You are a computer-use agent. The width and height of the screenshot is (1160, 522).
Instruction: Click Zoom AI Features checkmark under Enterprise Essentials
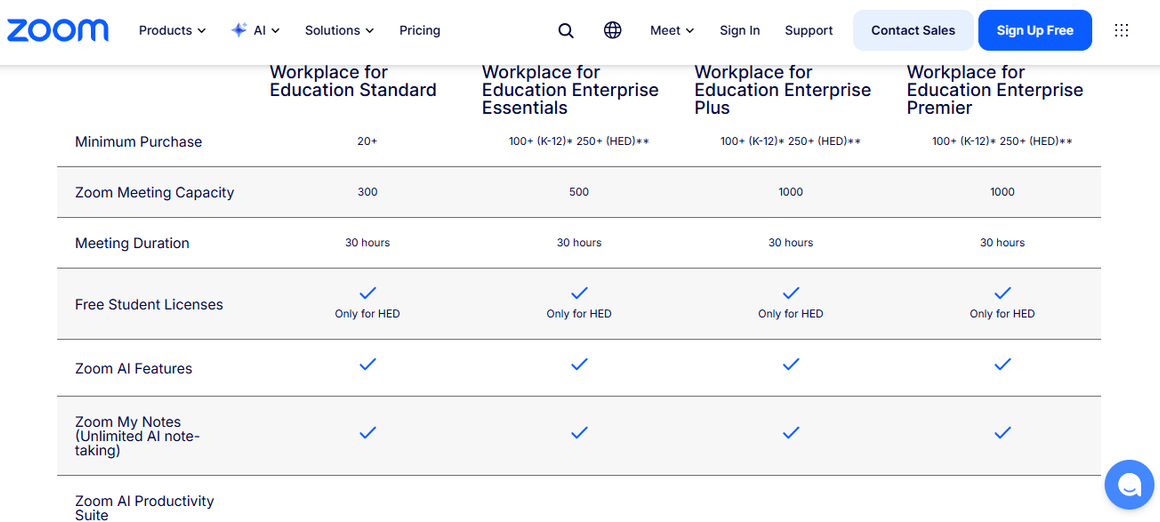(579, 364)
